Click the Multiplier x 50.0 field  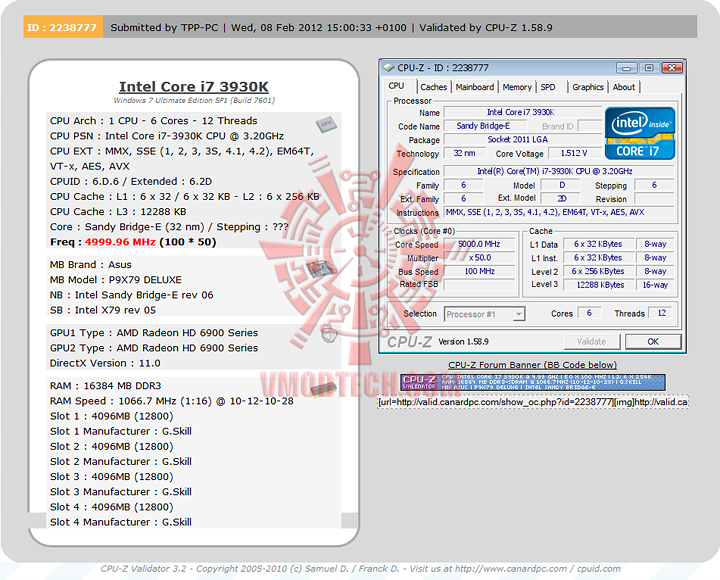click(479, 258)
